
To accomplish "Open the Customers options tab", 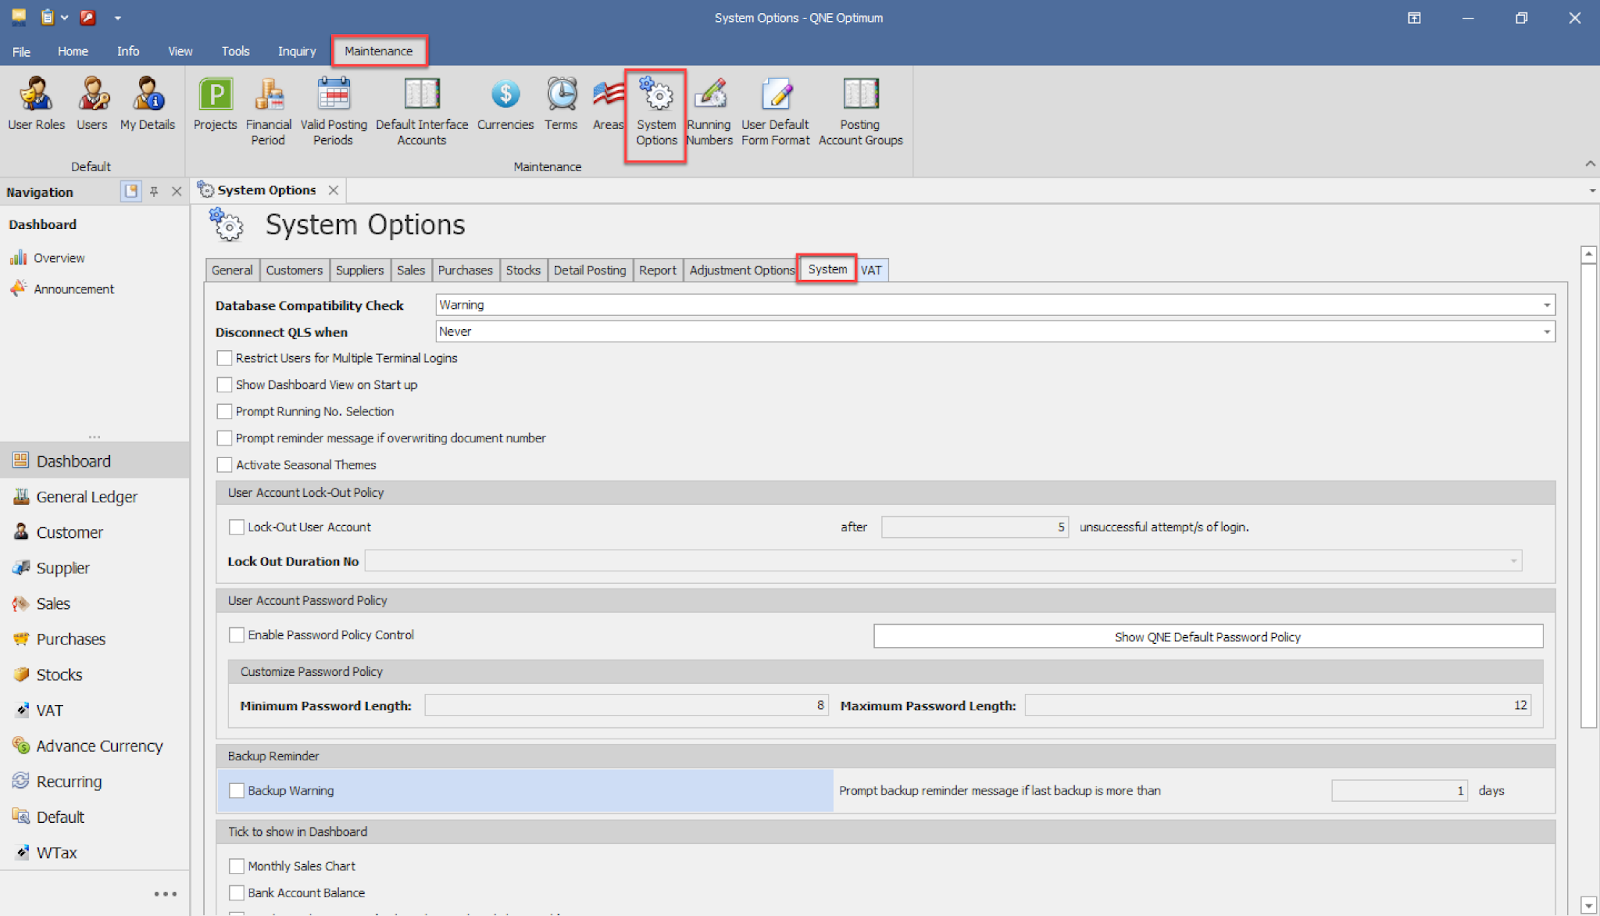I will coord(294,270).
